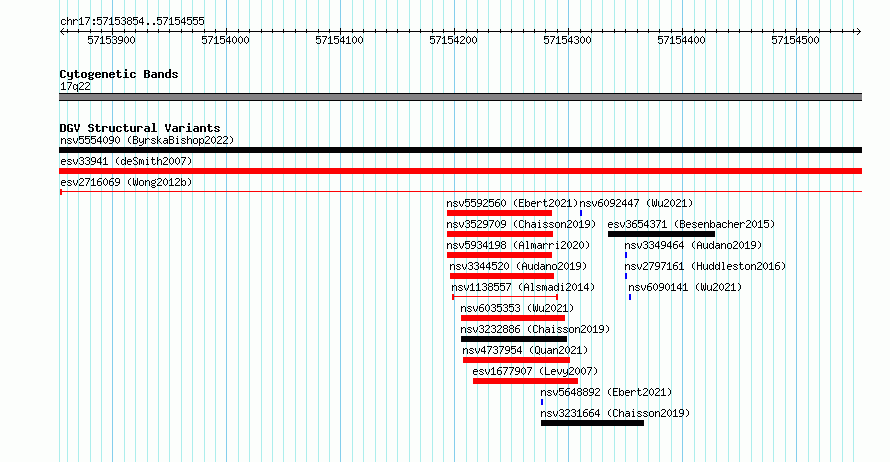Click the nsv5554090 (ByrskaBishop2022) label

[x=147, y=140]
